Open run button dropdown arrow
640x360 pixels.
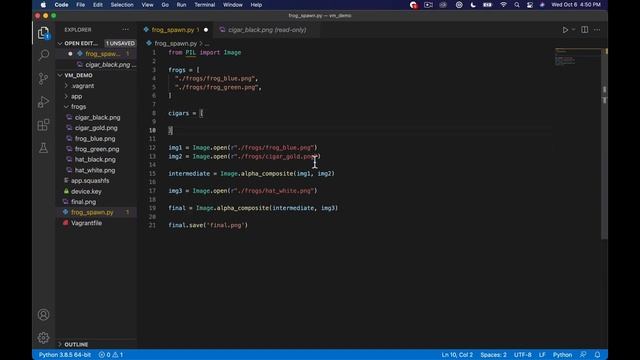coord(573,30)
